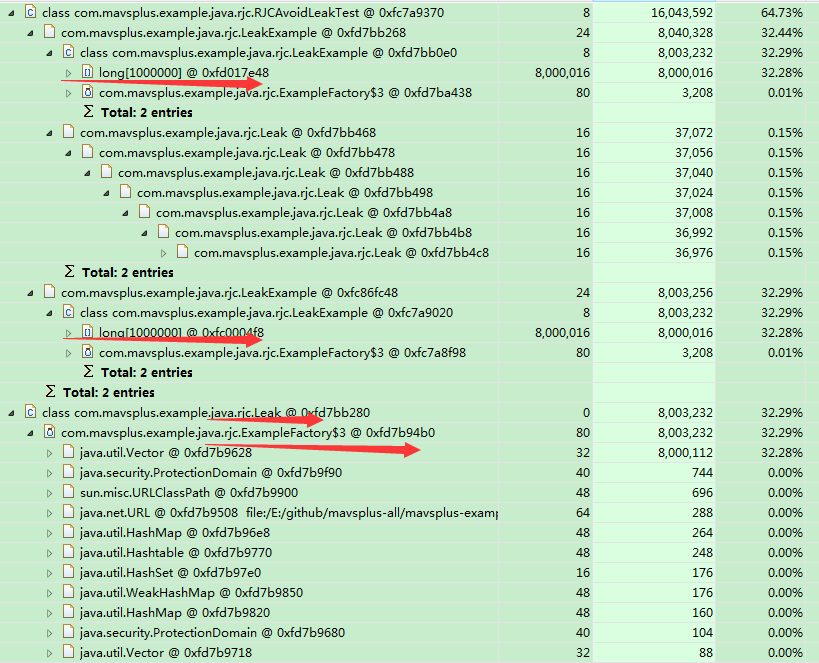Click the object icon of Leak @ 0xfd7bb4a8
Viewport: 819px width, 663px height.
tap(145, 212)
